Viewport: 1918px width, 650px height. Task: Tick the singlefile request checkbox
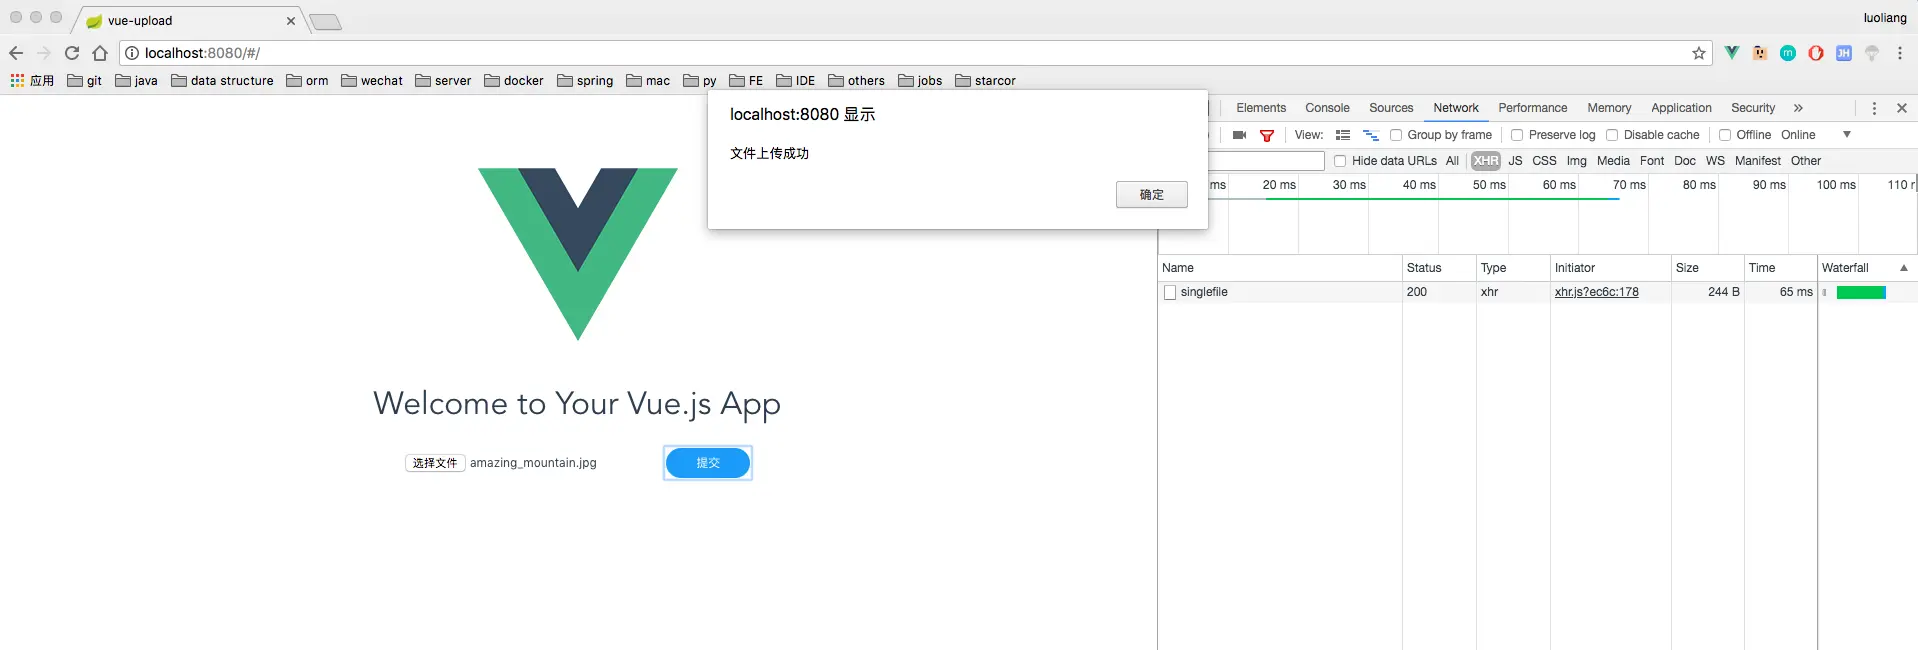1170,292
